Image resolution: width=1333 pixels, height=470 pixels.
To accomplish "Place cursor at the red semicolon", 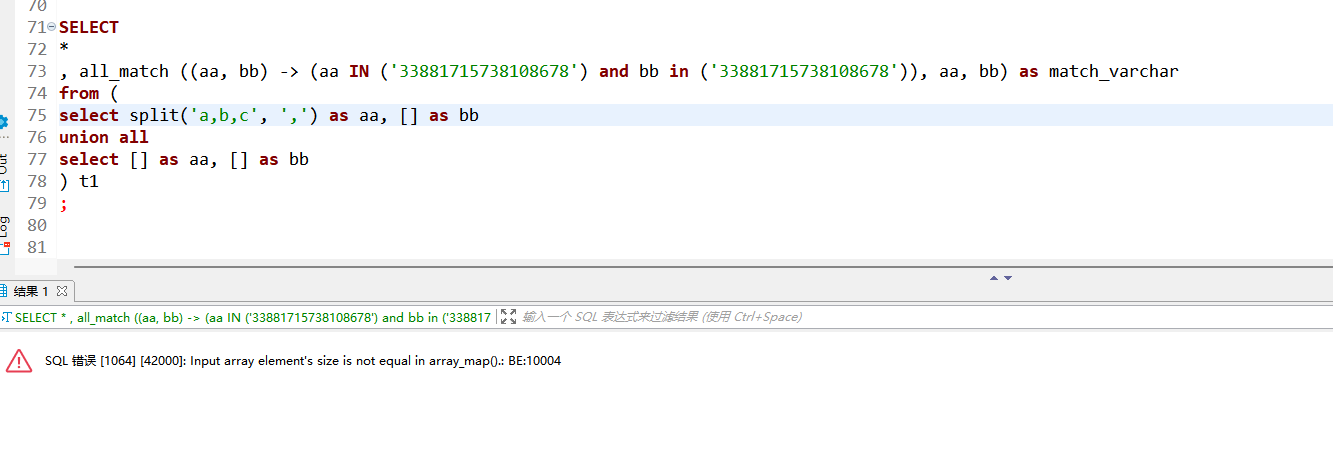I will tap(64, 203).
